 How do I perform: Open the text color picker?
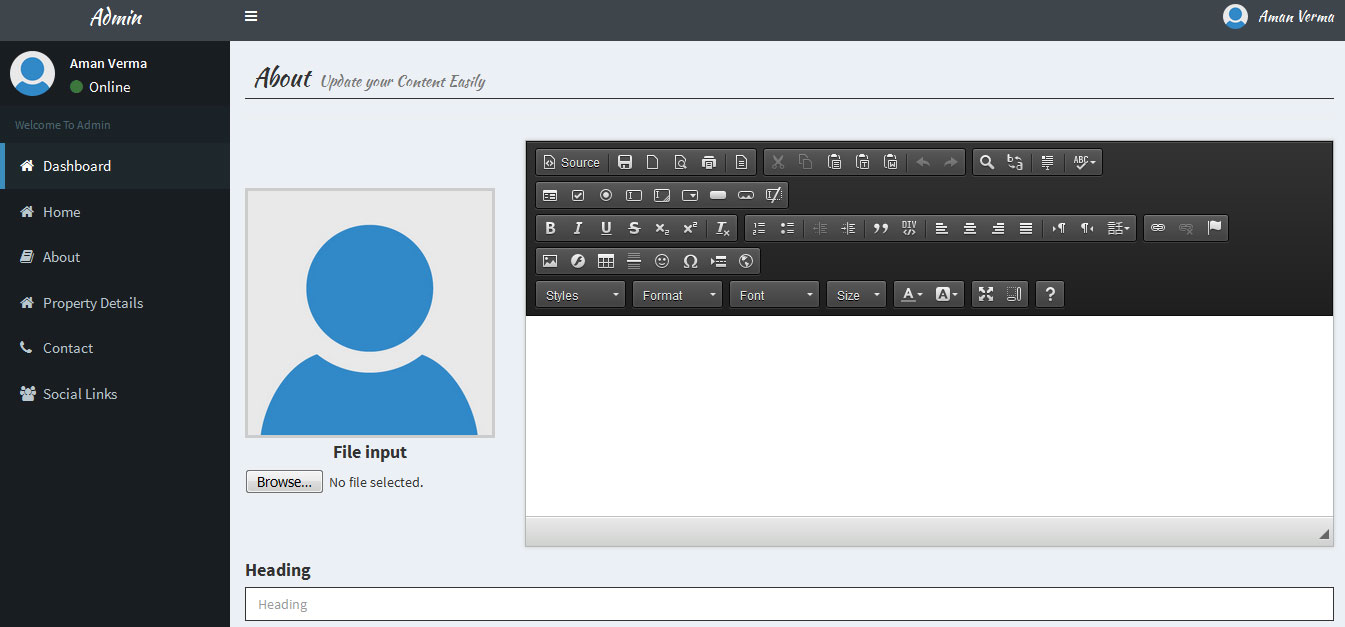[912, 294]
